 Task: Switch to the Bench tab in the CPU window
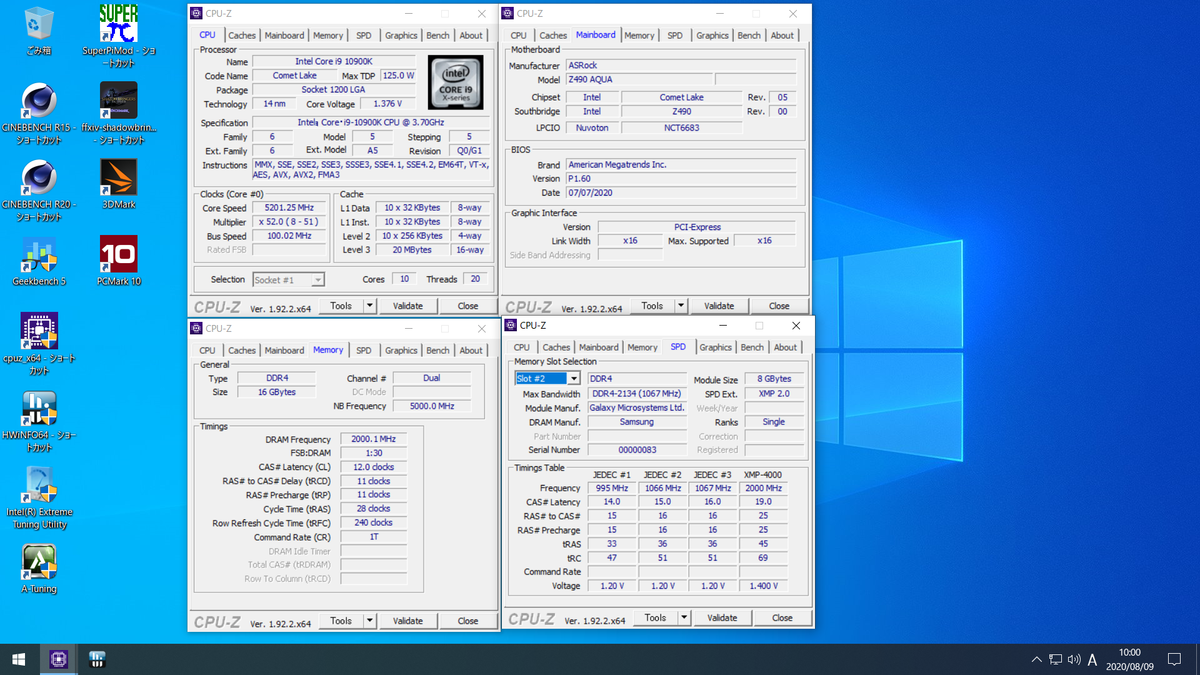tap(438, 35)
